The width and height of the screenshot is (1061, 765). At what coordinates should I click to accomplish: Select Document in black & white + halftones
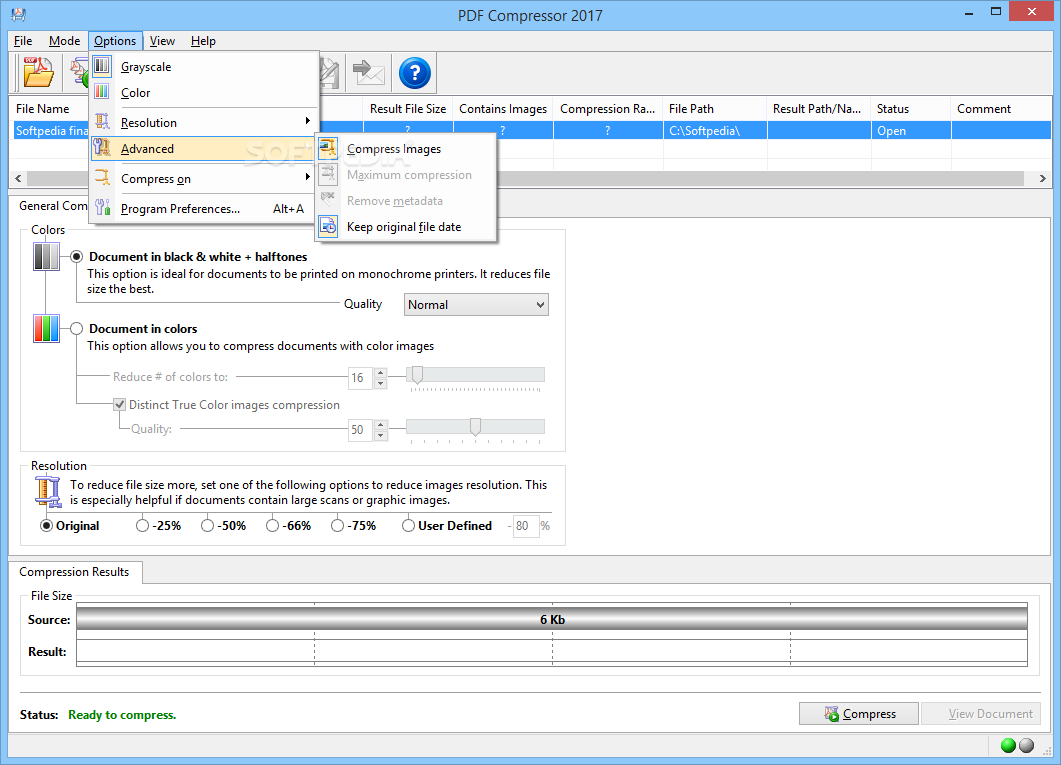[x=76, y=257]
